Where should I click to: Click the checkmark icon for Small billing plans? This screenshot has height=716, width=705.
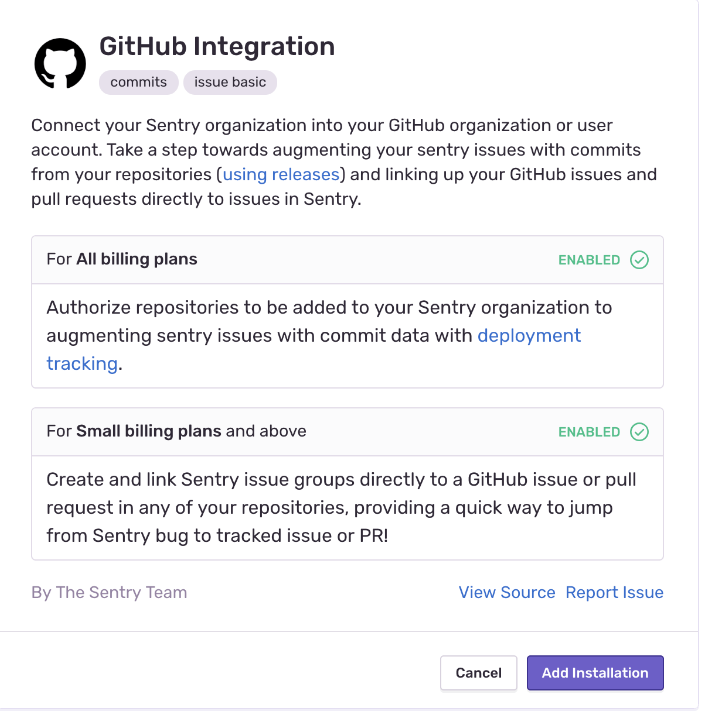pyautogui.click(x=639, y=432)
